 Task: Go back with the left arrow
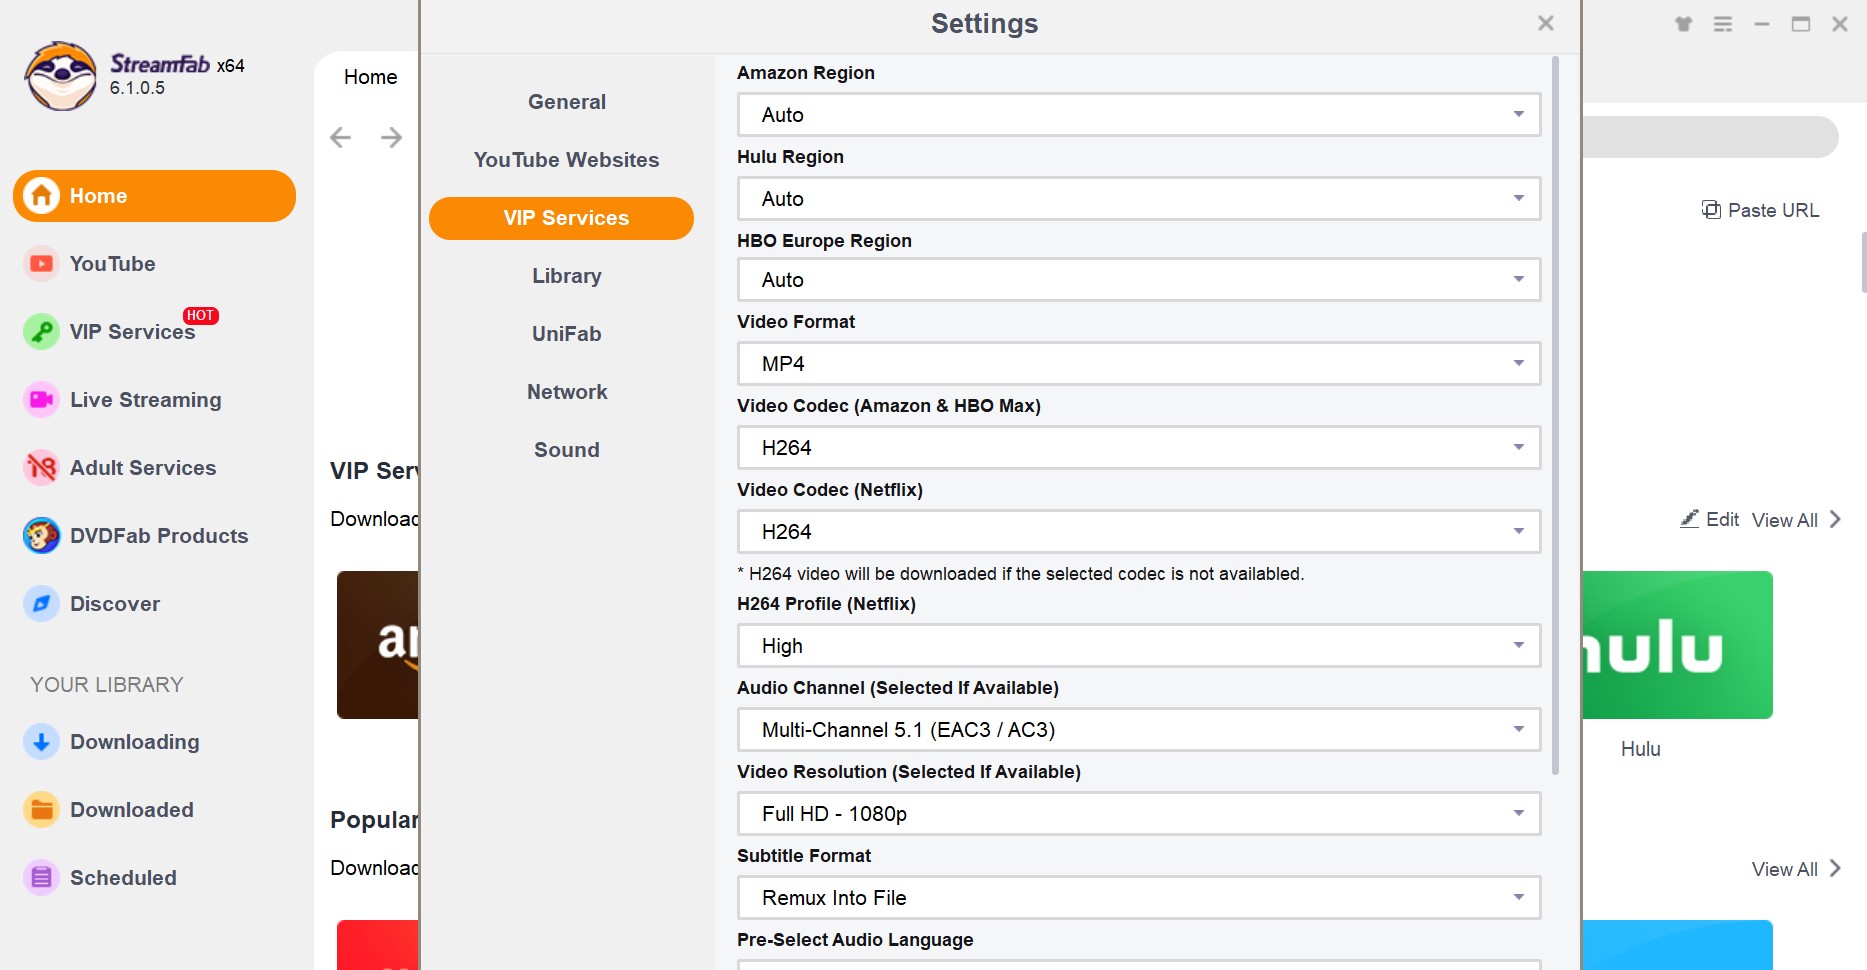click(341, 137)
